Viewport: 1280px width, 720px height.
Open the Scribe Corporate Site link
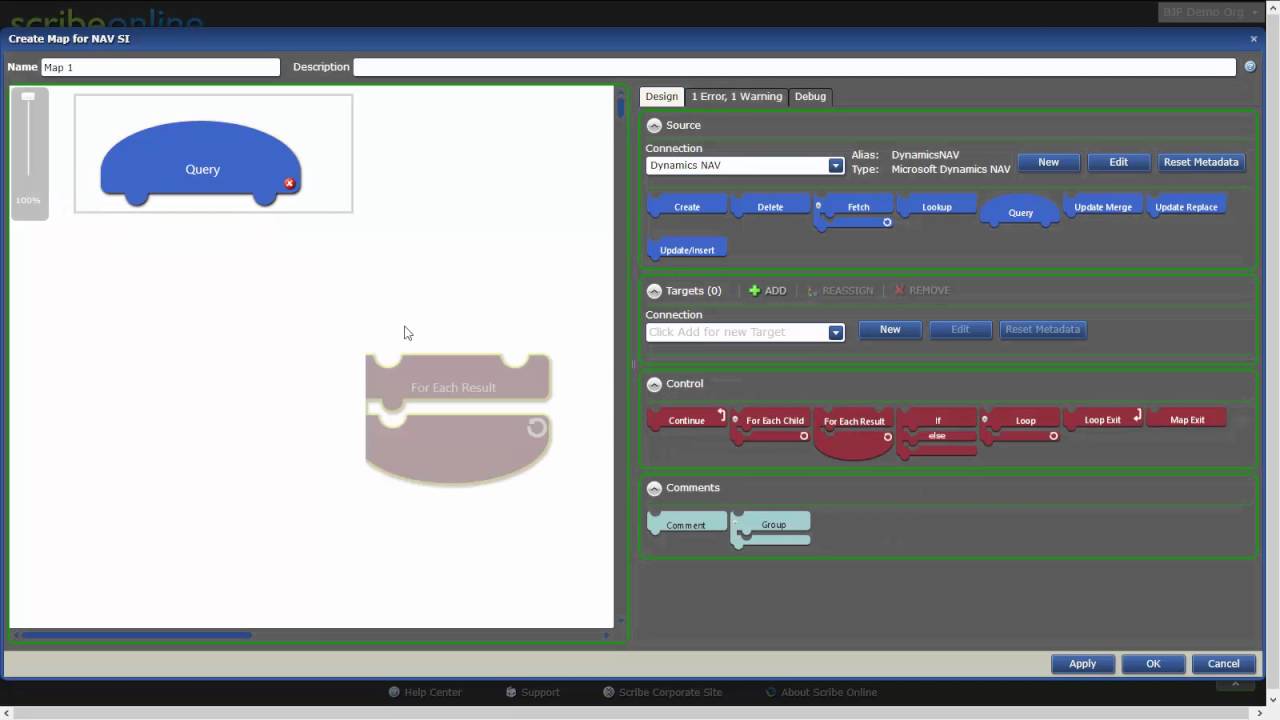pos(663,692)
